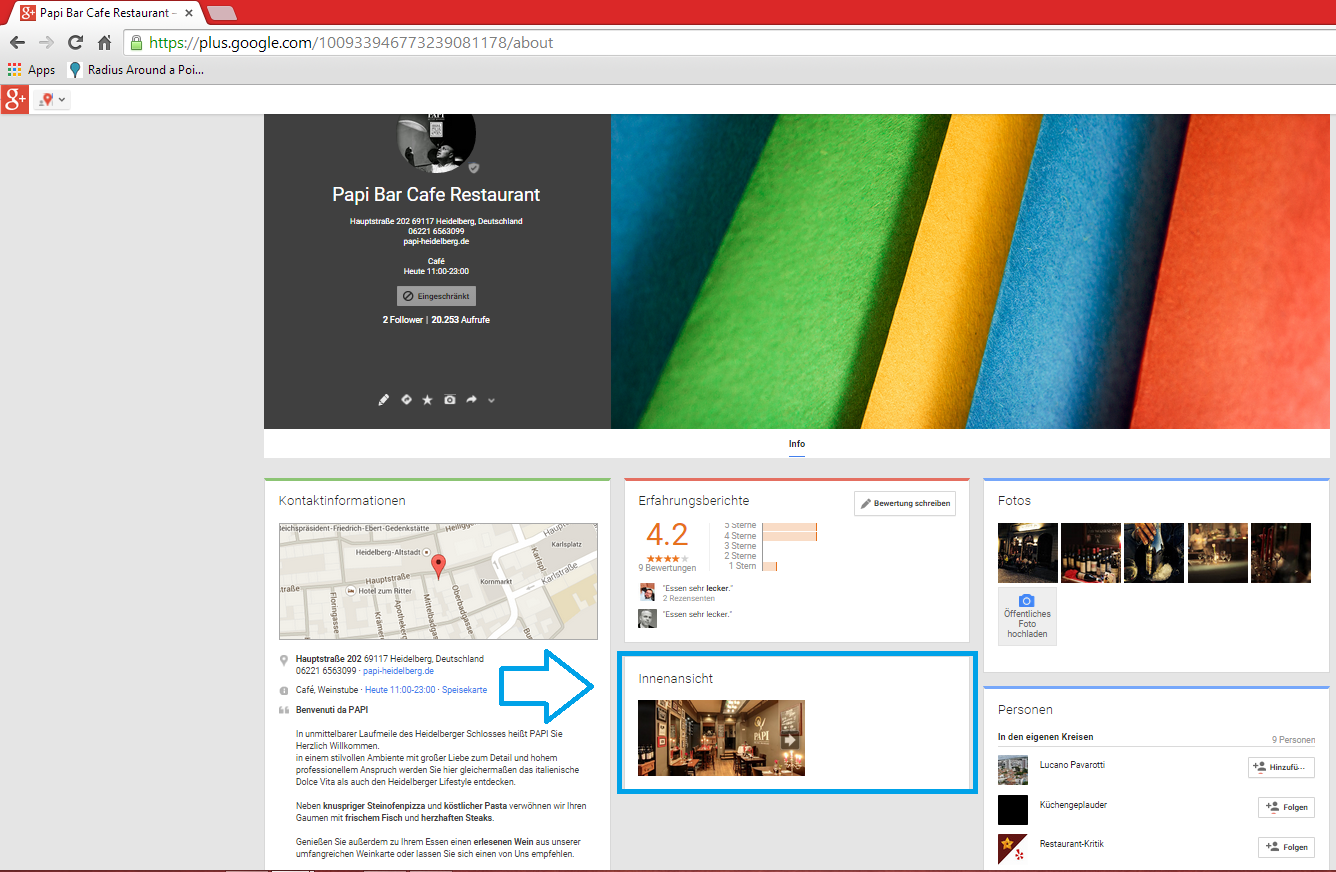The image size is (1336, 872).
Task: Click Hinzufügen button for Lucano Pavarotti
Action: tap(1281, 768)
